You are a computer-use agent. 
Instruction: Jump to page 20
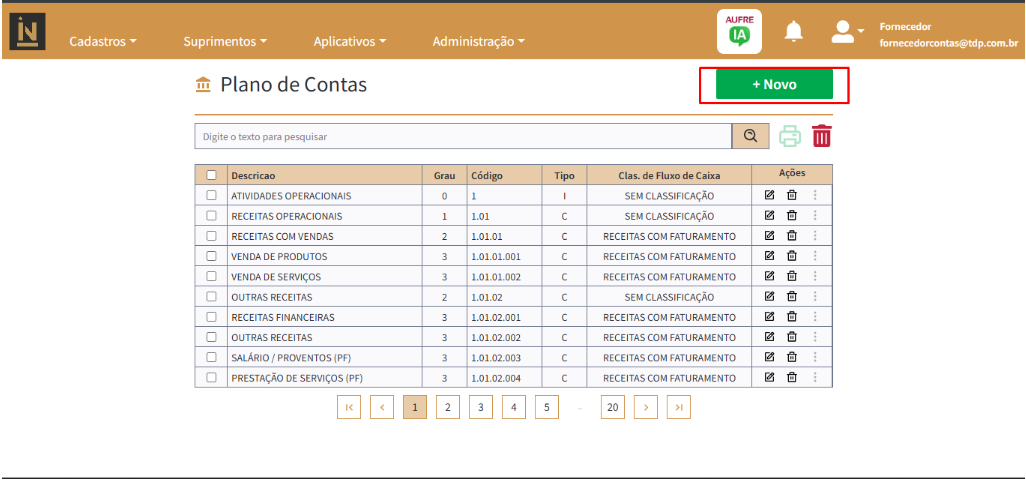click(612, 407)
